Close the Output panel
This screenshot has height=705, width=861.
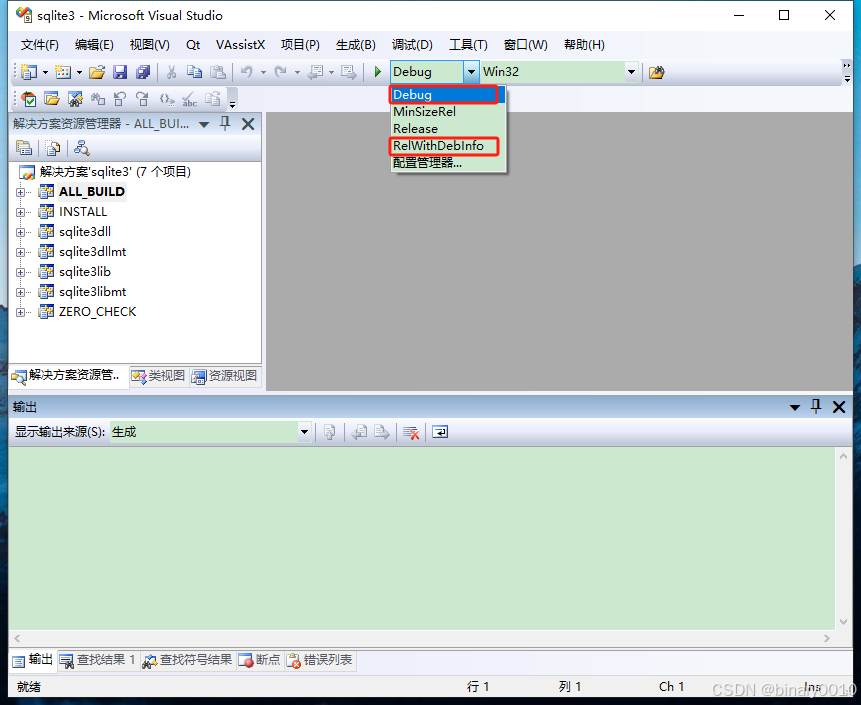839,407
